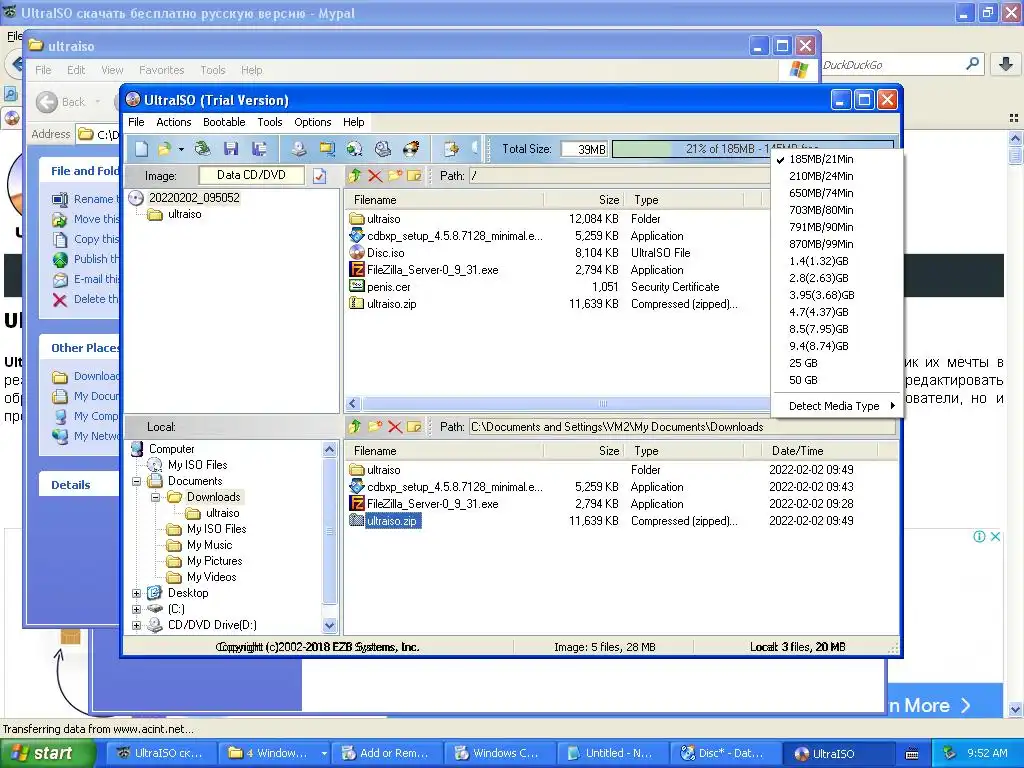Choose the 703MB/80Min media size

821,210
